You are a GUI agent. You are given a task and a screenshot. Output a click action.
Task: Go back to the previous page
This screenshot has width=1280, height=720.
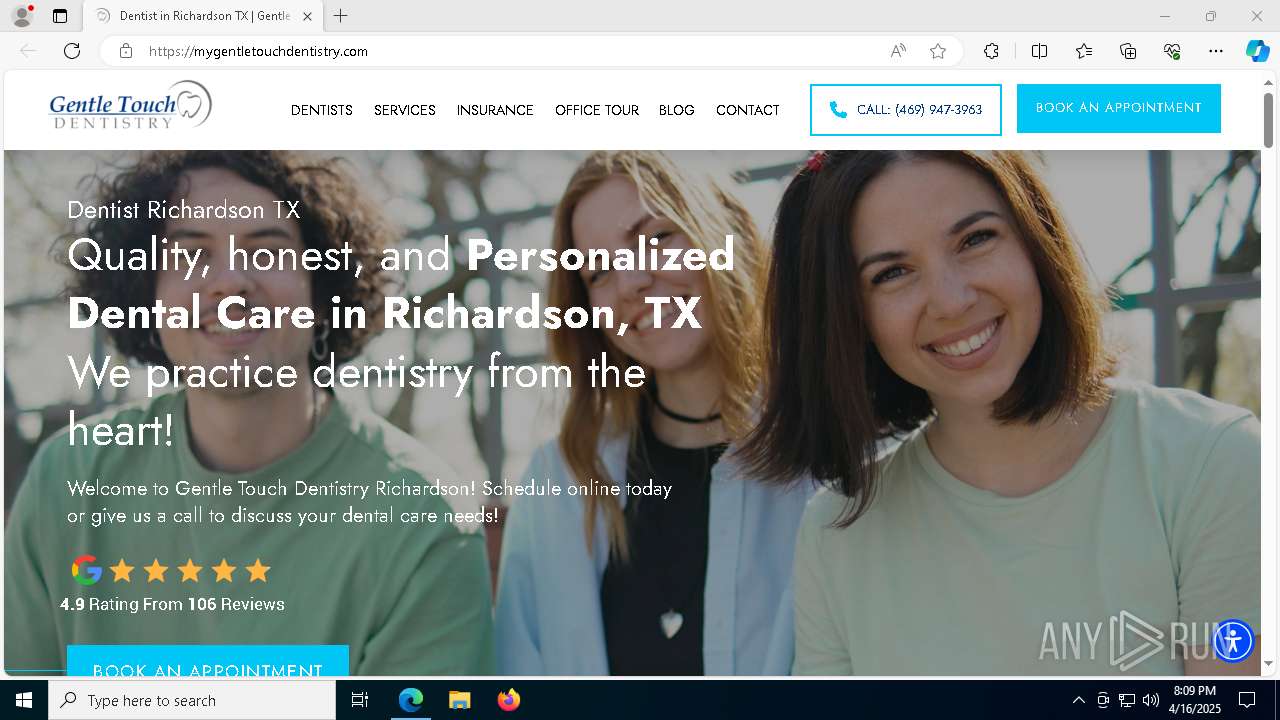click(x=28, y=51)
